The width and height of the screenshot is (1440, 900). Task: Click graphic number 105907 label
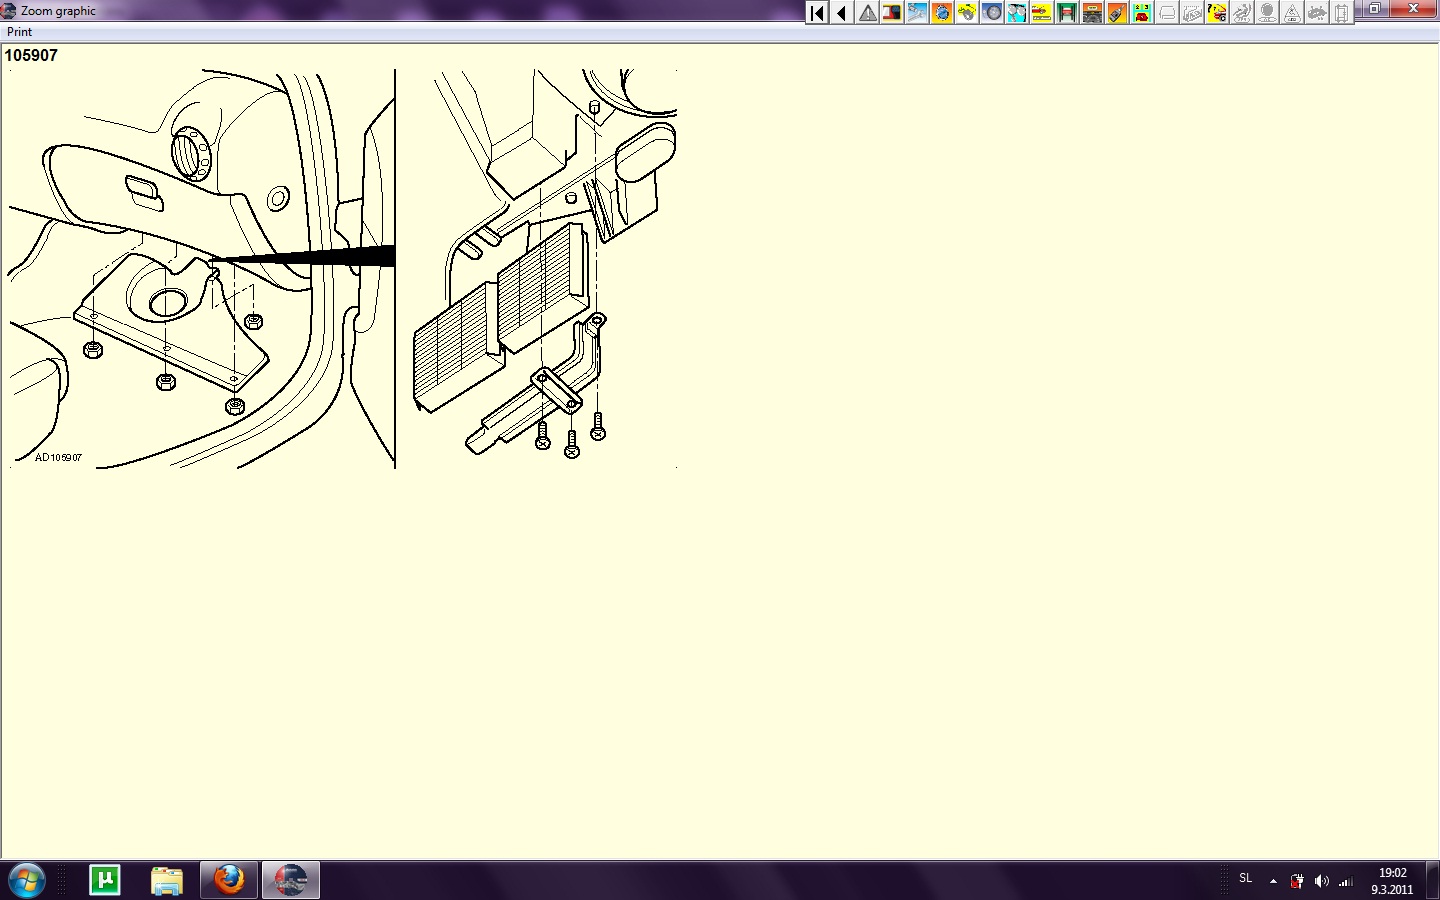(x=31, y=56)
